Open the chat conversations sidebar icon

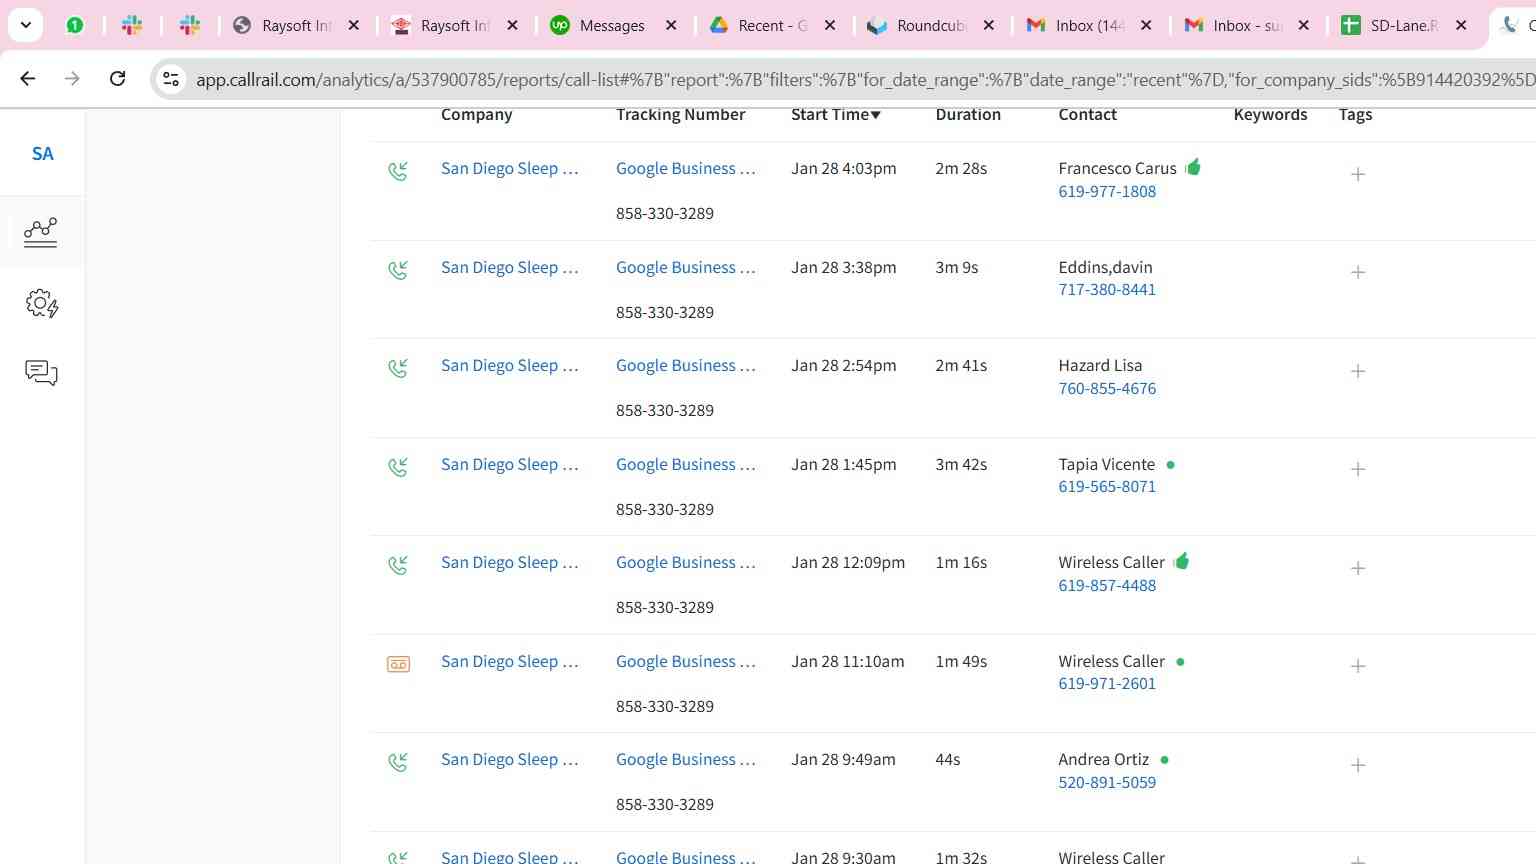coord(41,373)
